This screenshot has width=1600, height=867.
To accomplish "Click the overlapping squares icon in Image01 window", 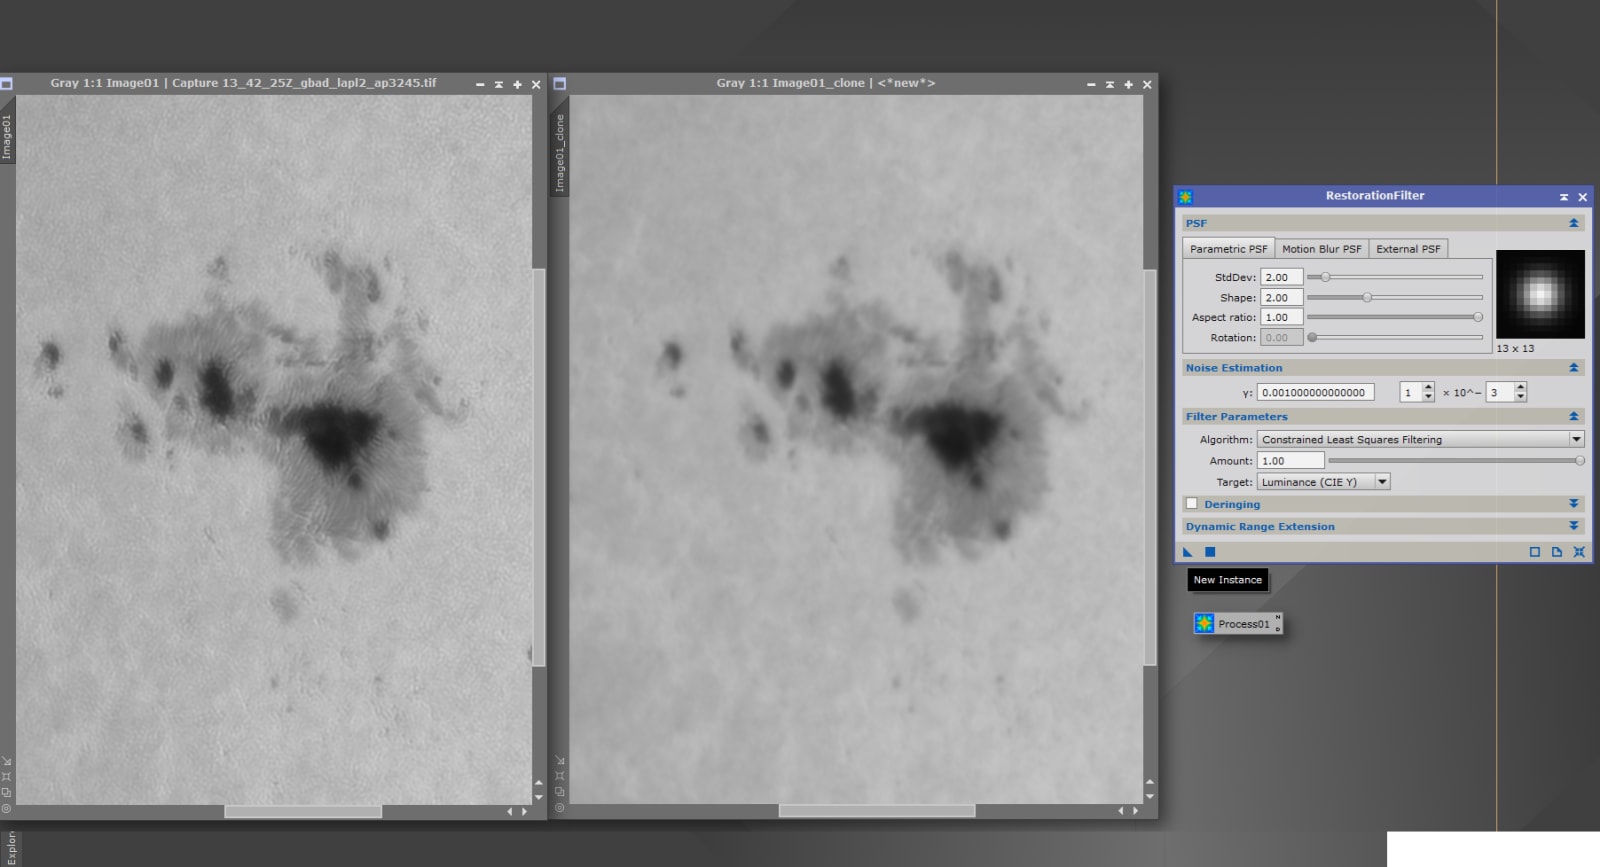I will pyautogui.click(x=6, y=792).
